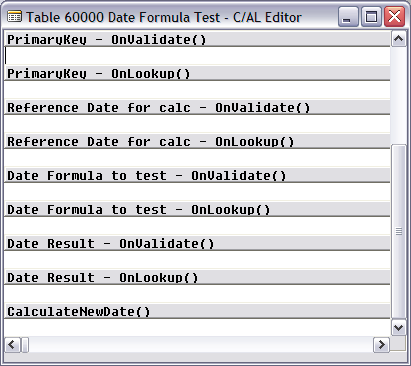
Task: Minimize the C/AL Editor window
Action: [x=348, y=17]
